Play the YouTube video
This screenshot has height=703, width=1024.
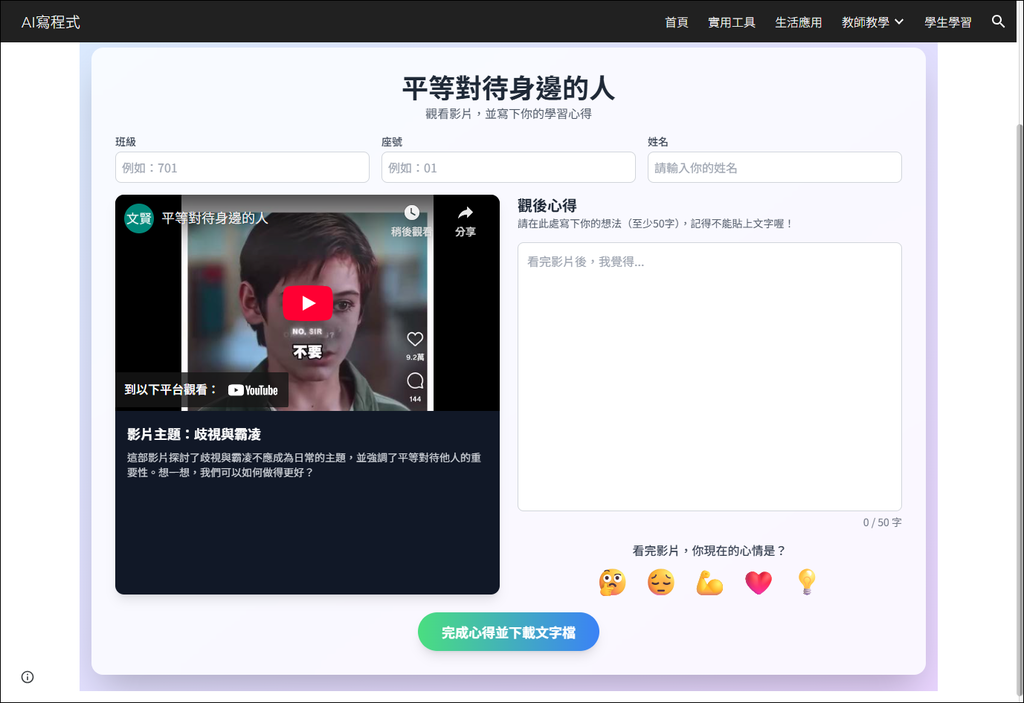(x=308, y=303)
